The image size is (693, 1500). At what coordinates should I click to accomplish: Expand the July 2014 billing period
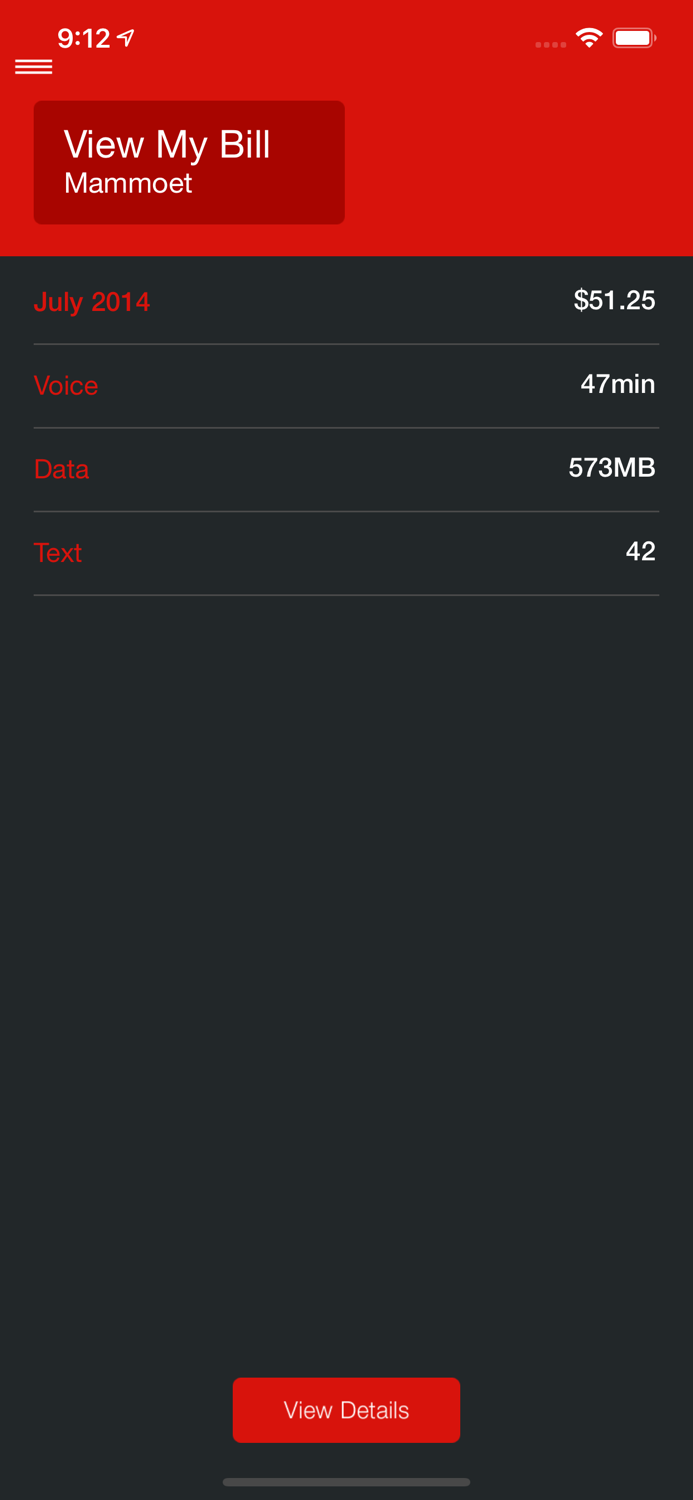point(346,301)
